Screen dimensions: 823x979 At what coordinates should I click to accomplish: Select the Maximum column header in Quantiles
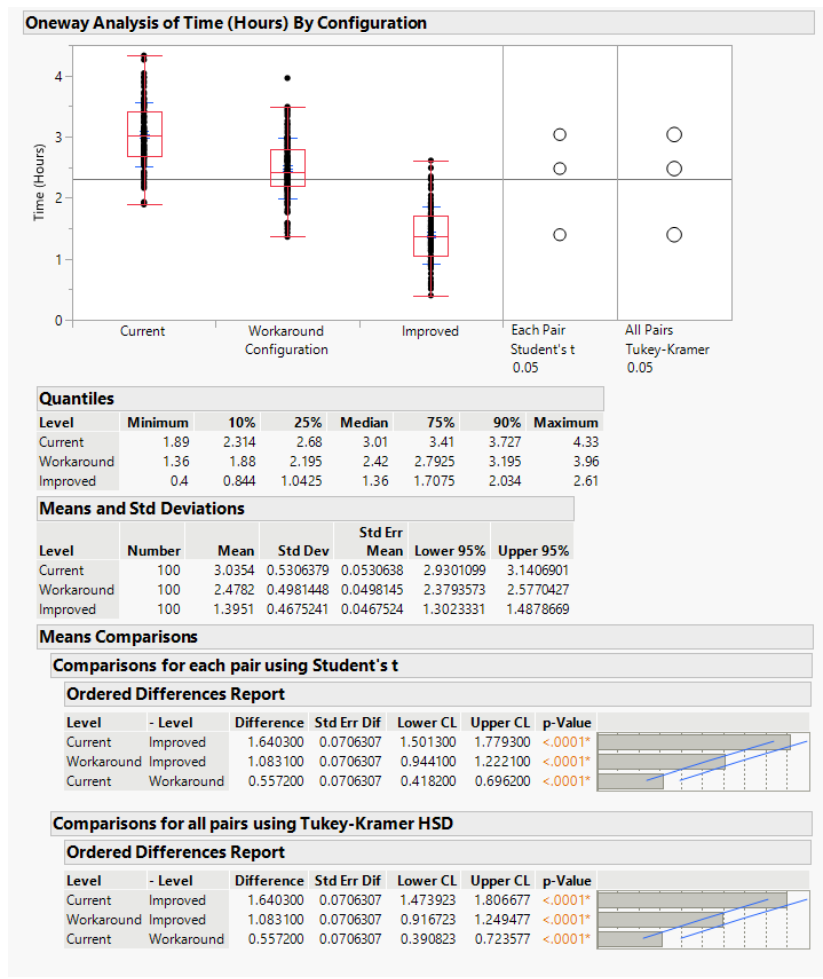tap(566, 423)
